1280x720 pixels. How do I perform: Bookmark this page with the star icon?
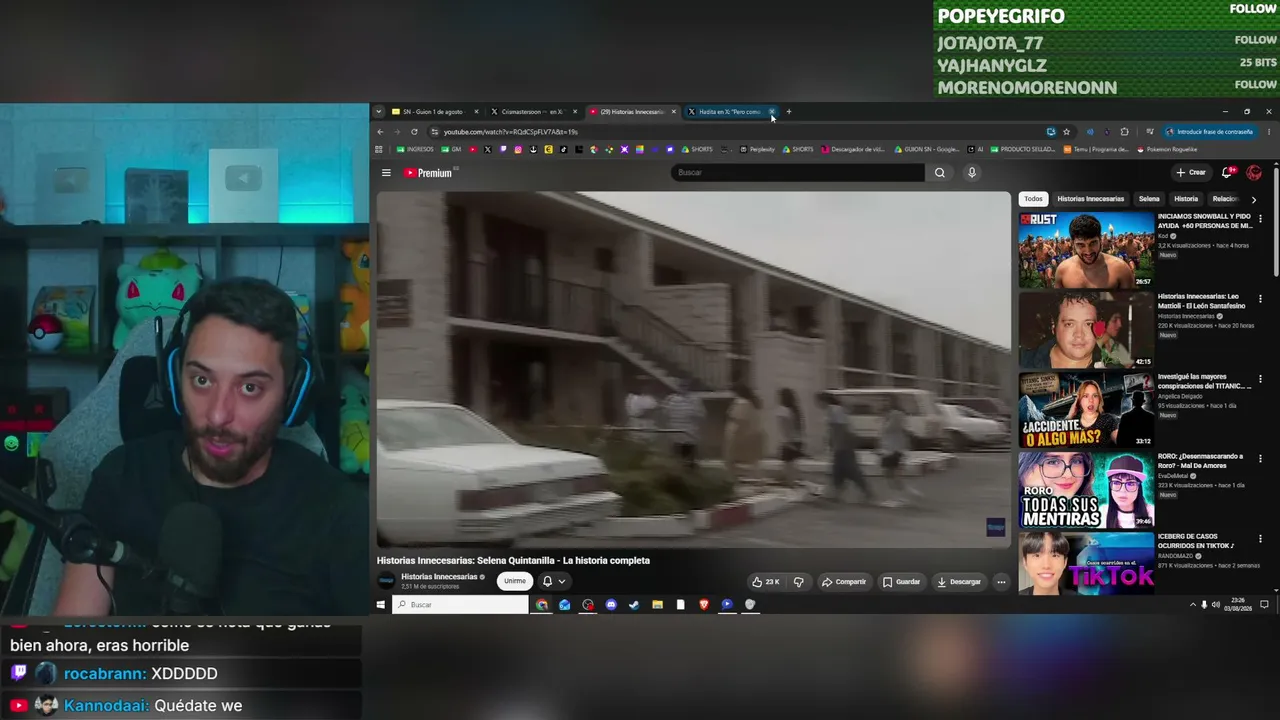pyautogui.click(x=1066, y=132)
